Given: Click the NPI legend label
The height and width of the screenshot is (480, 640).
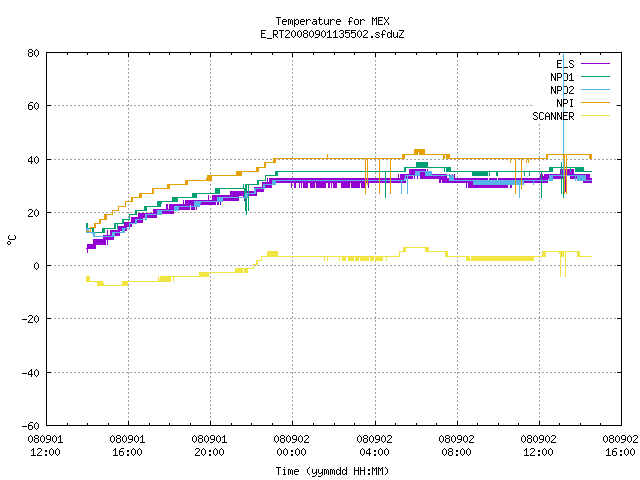Looking at the screenshot, I should click(x=565, y=103).
